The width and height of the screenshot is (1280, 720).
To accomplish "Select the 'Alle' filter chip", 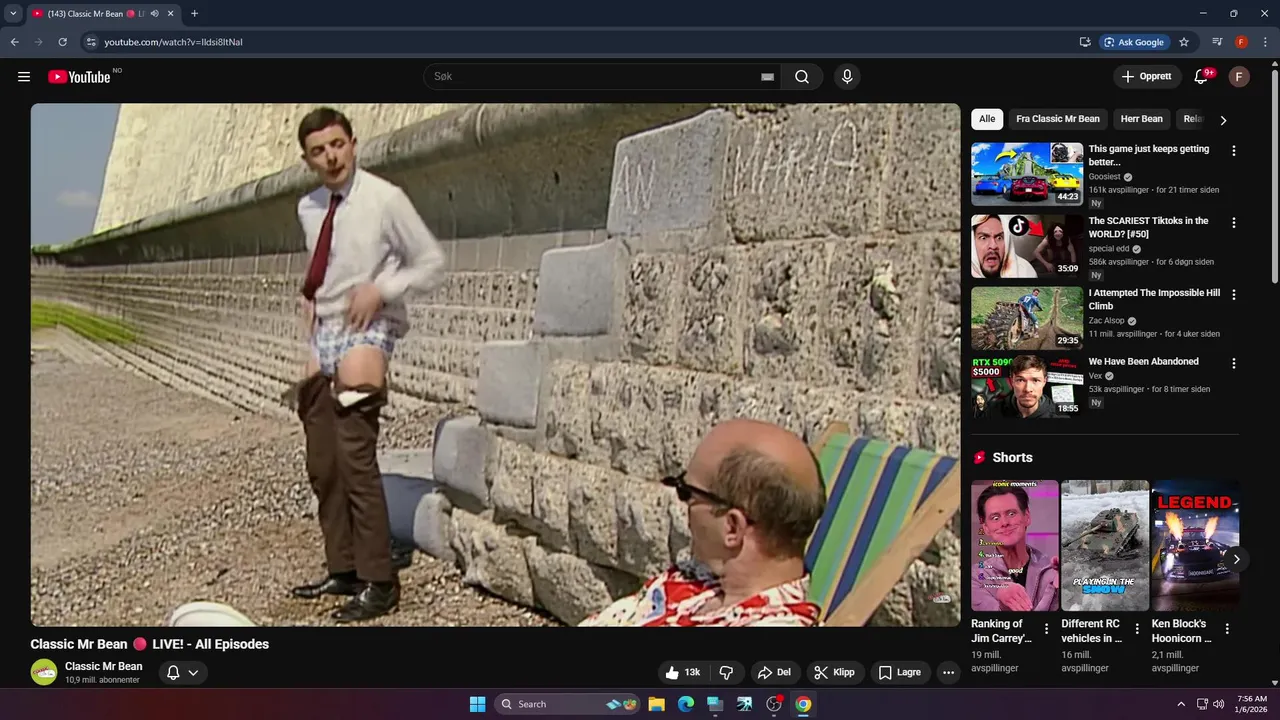I will coord(987,119).
